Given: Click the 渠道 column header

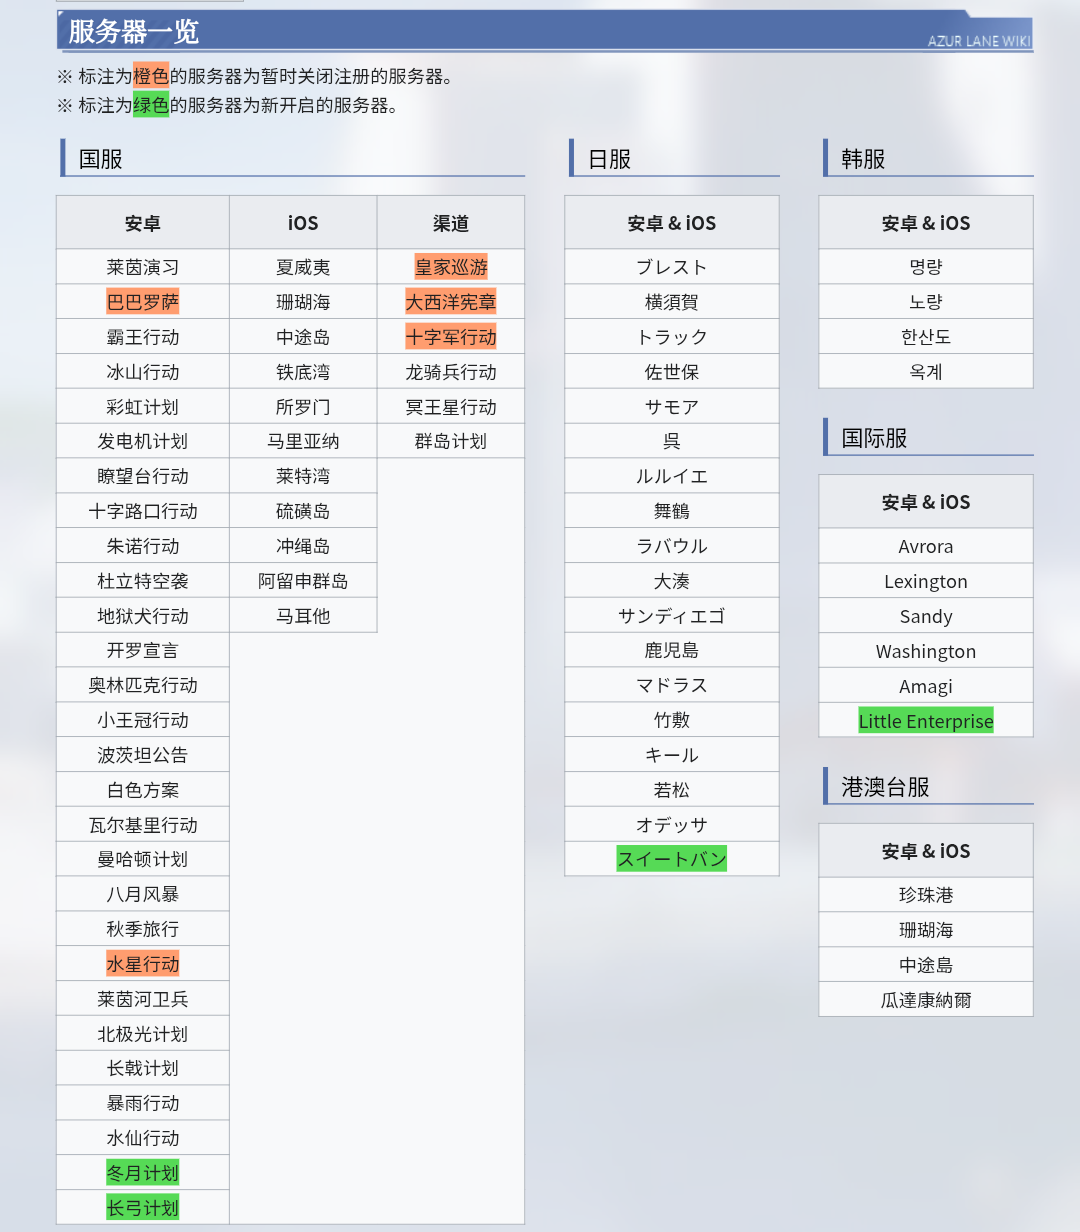Looking at the screenshot, I should click(x=451, y=223).
